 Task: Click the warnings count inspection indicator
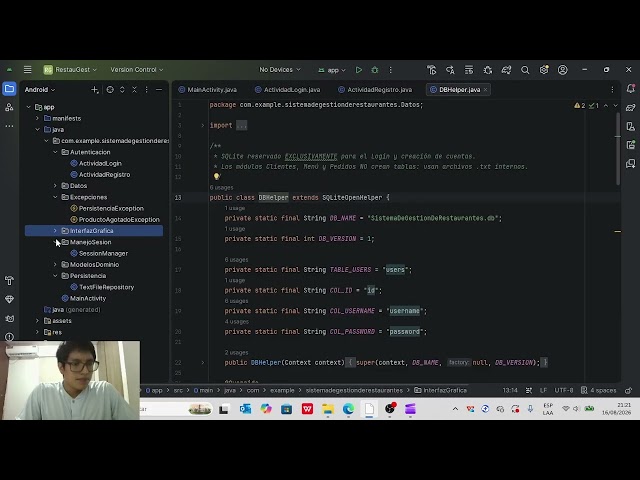coord(580,105)
